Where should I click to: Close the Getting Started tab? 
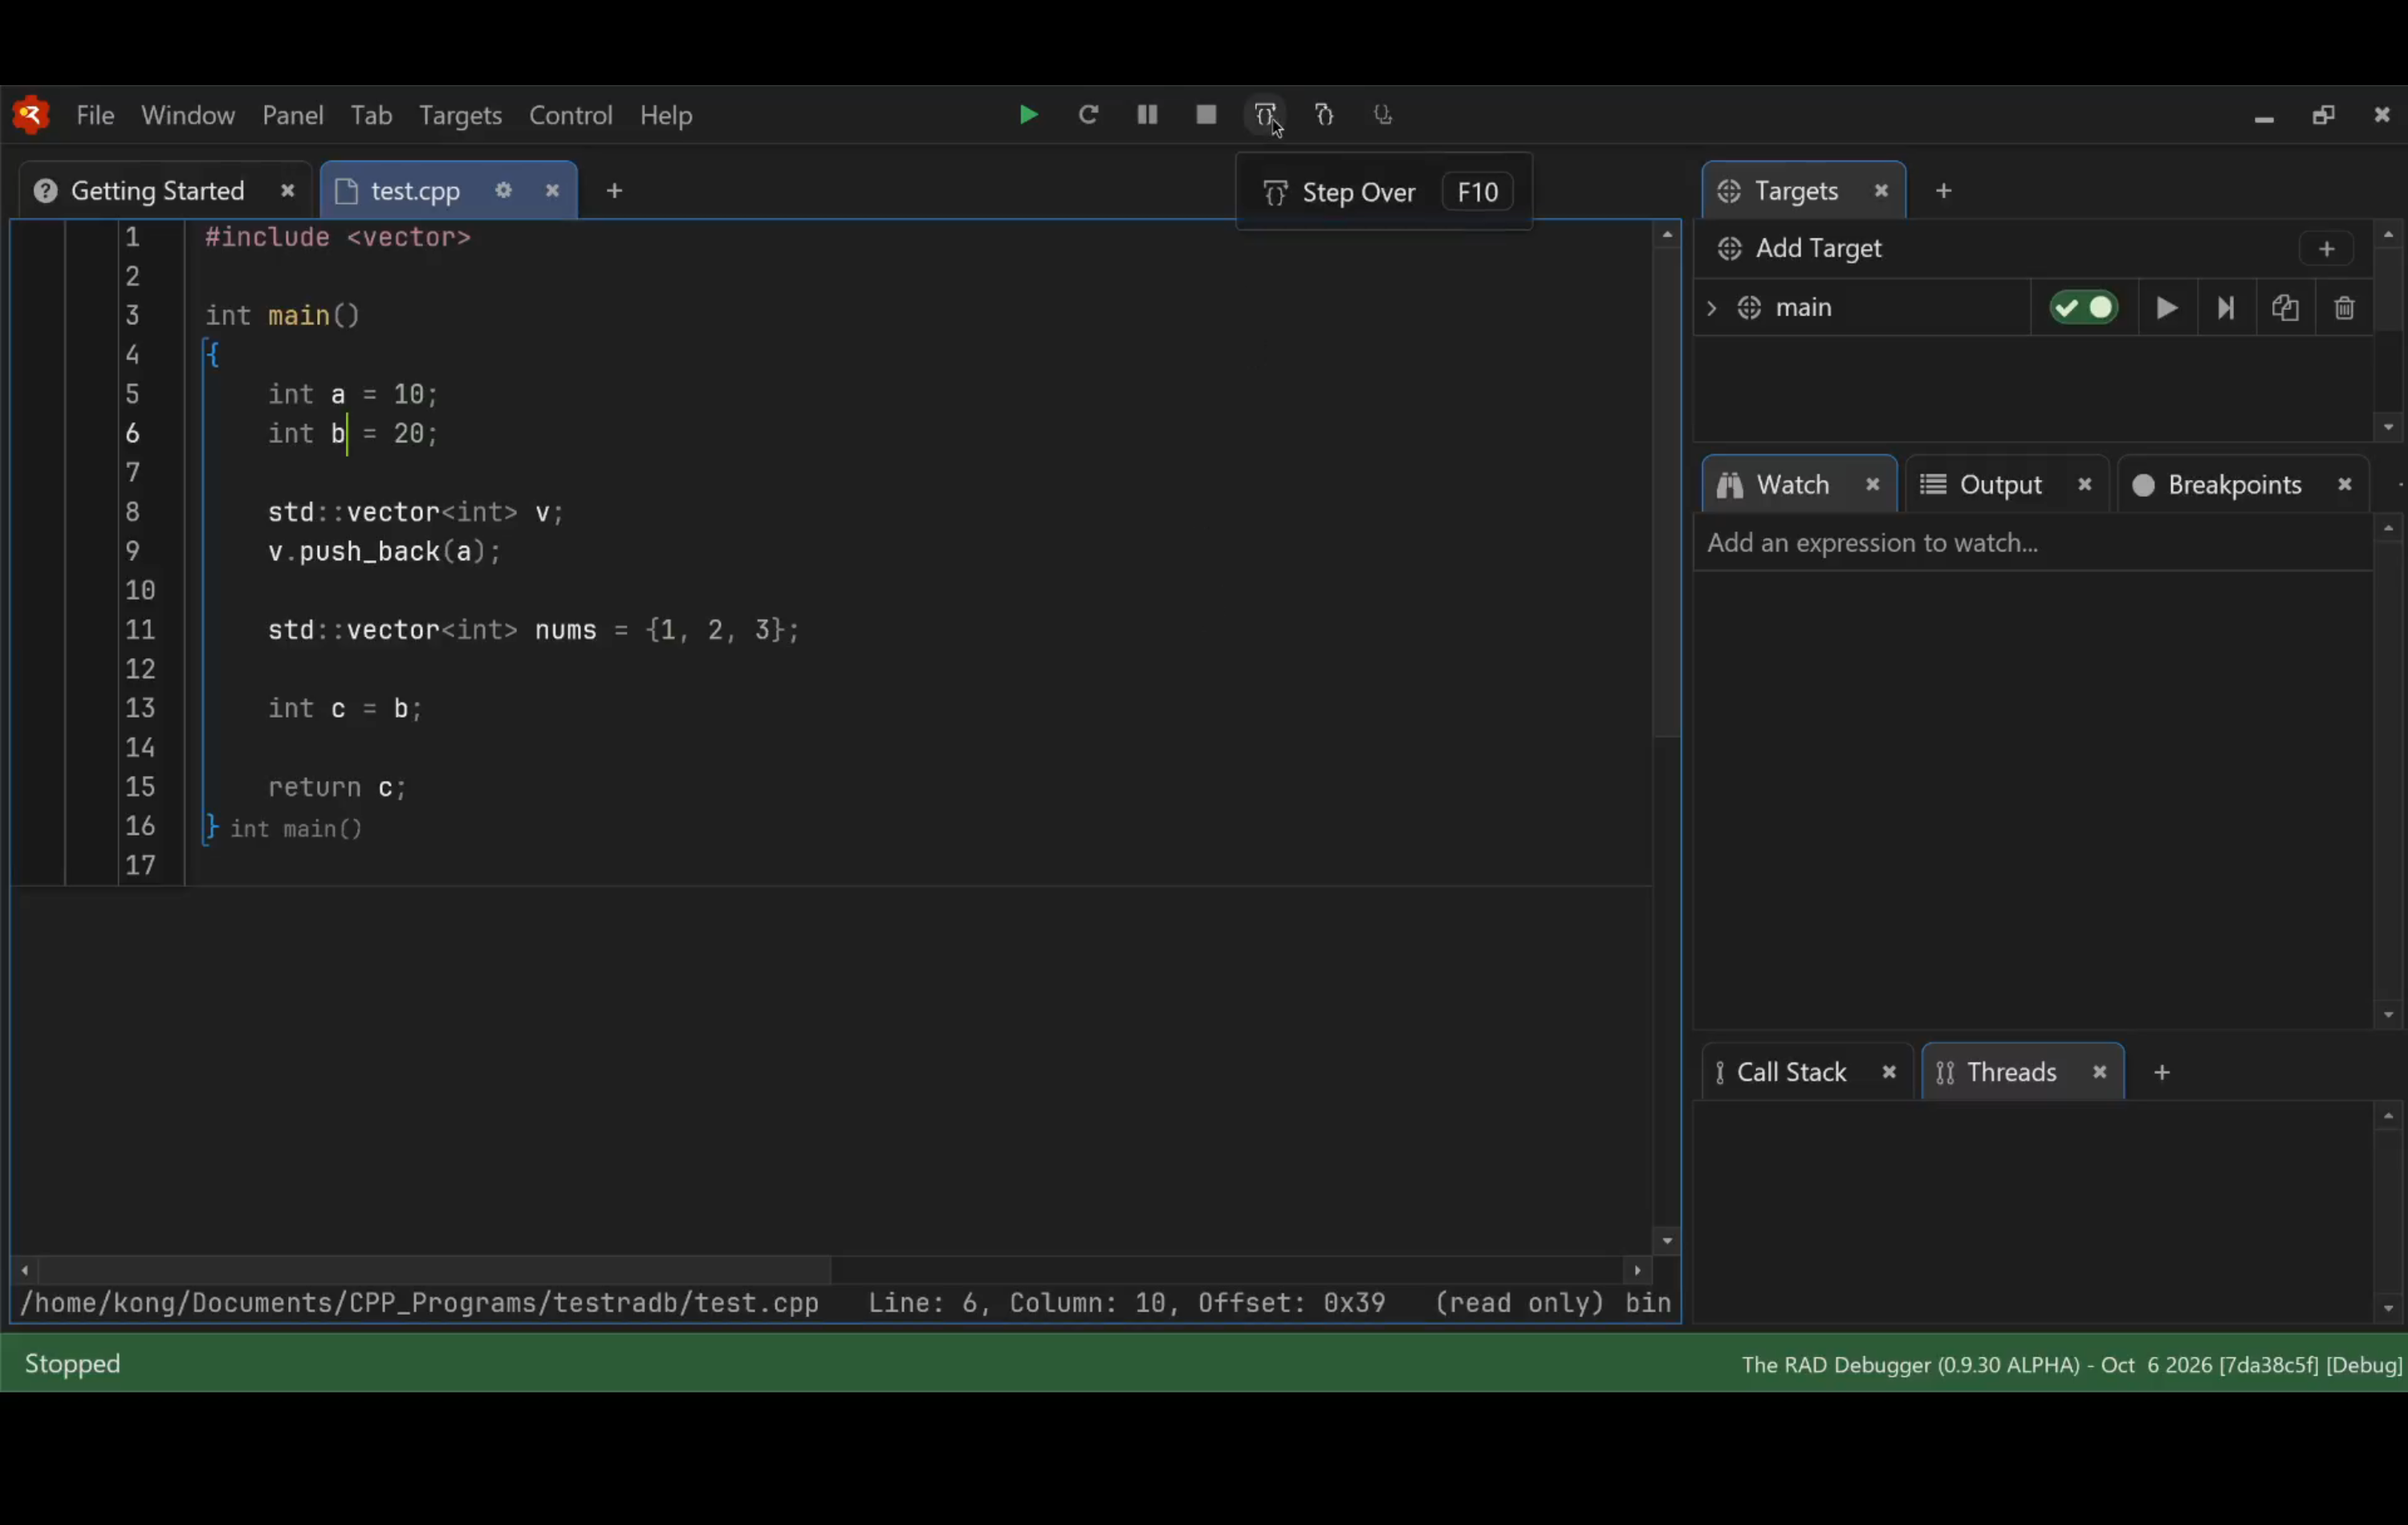[x=287, y=190]
